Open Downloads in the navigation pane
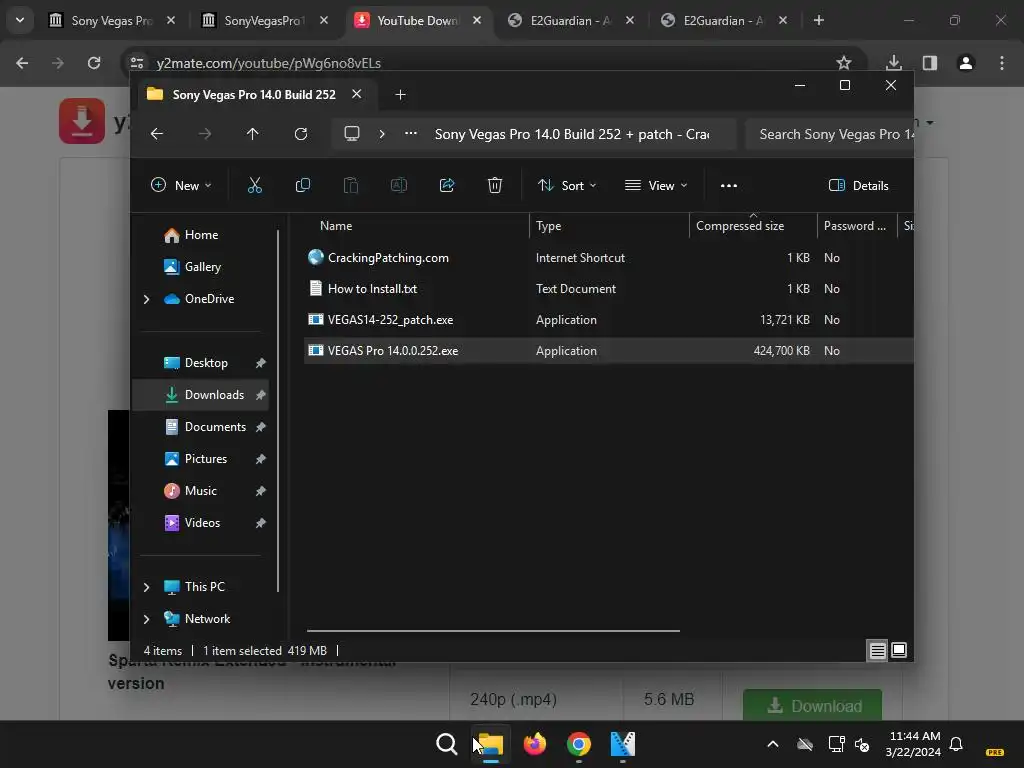1024x768 pixels. [x=200, y=395]
